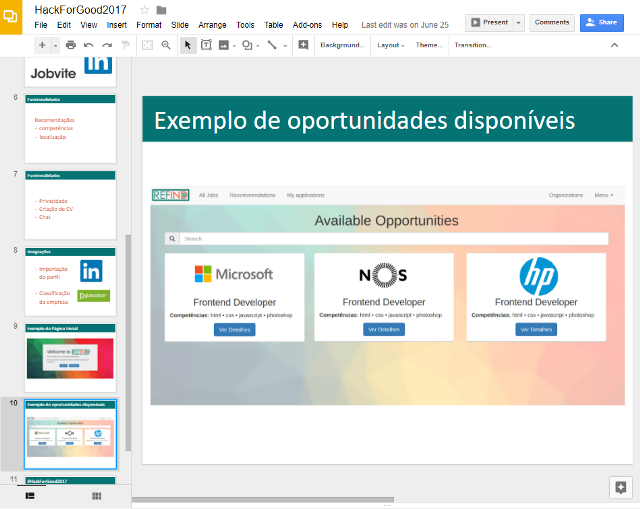Collapse the toolbar with chevron
This screenshot has height=509, width=640.
click(x=614, y=45)
